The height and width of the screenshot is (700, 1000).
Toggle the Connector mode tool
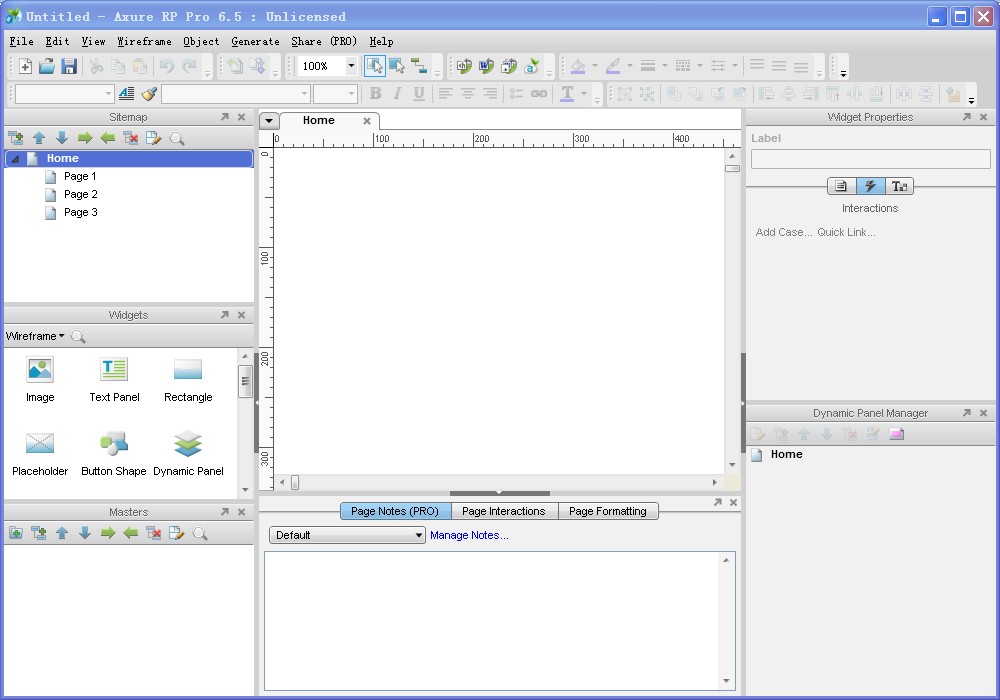point(419,66)
